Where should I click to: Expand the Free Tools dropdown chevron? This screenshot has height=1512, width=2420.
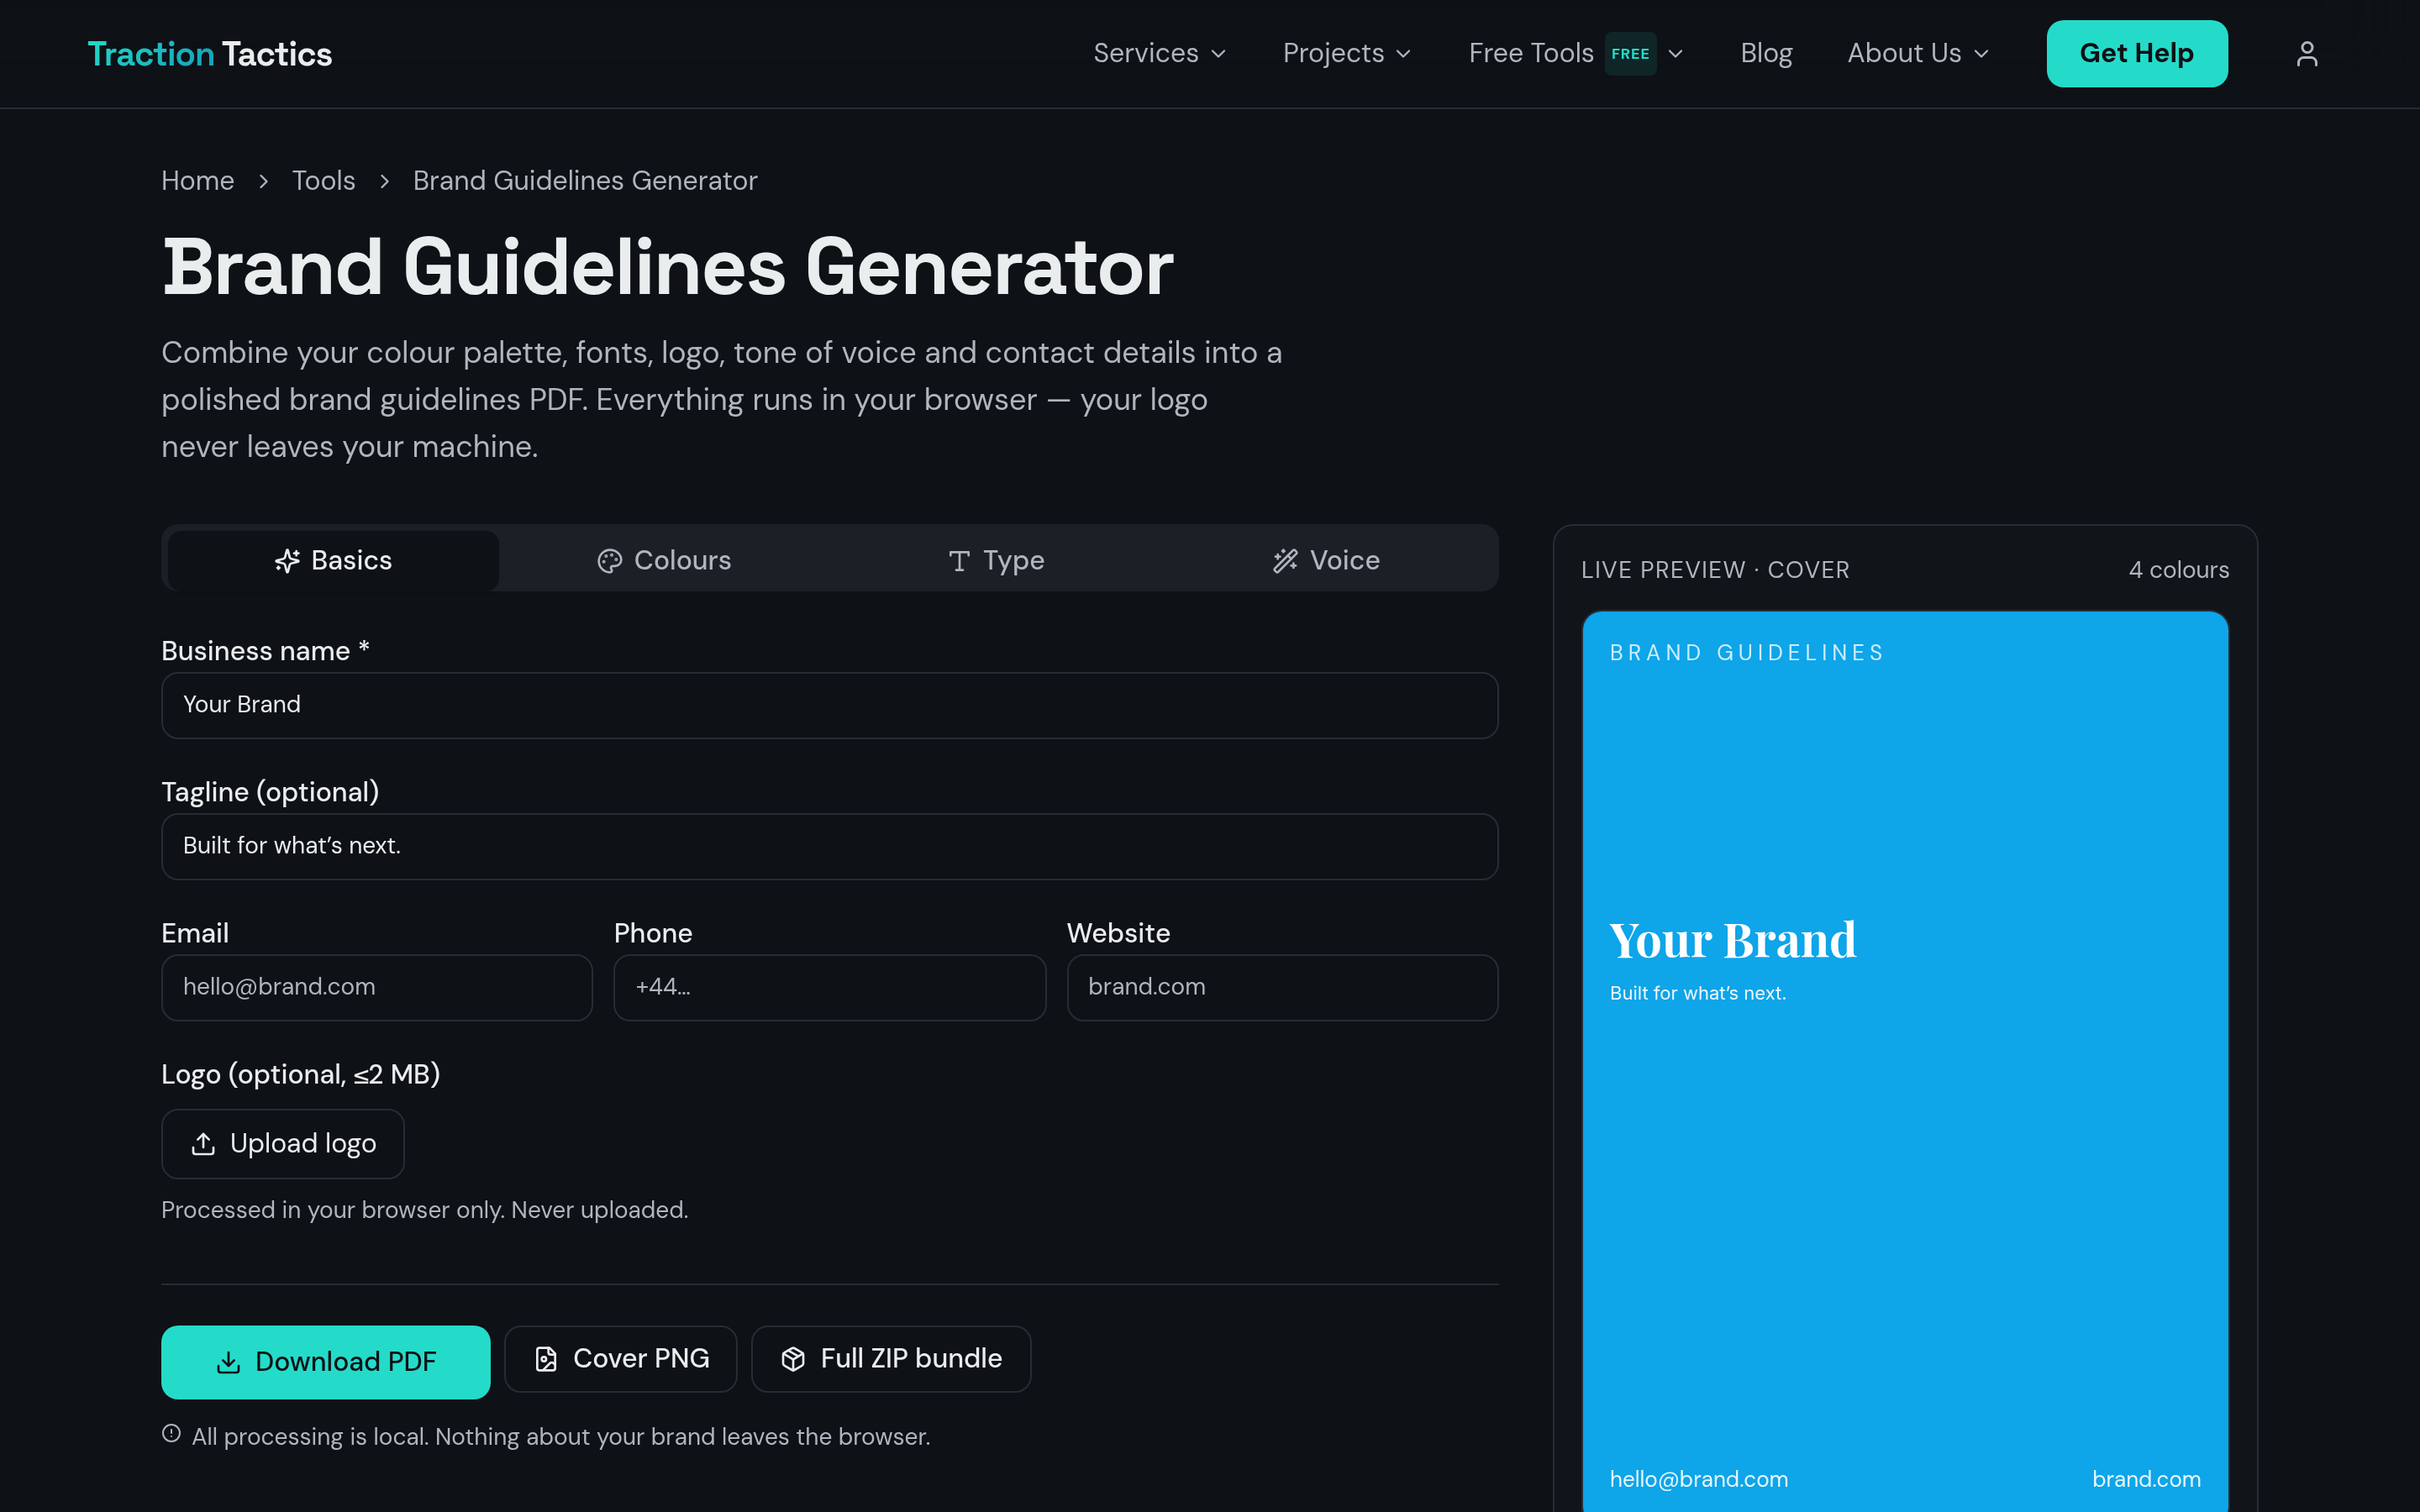pos(1675,54)
